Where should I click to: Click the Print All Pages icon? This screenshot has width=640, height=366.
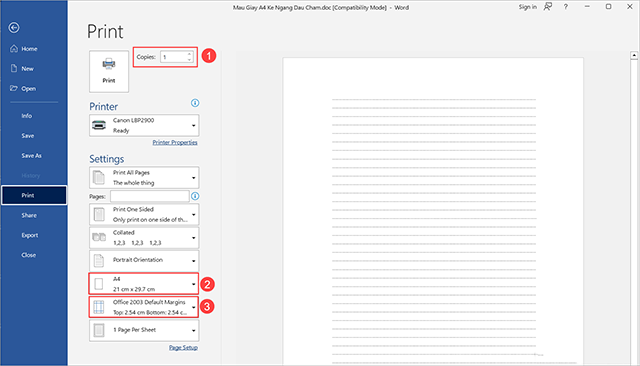[x=99, y=177]
